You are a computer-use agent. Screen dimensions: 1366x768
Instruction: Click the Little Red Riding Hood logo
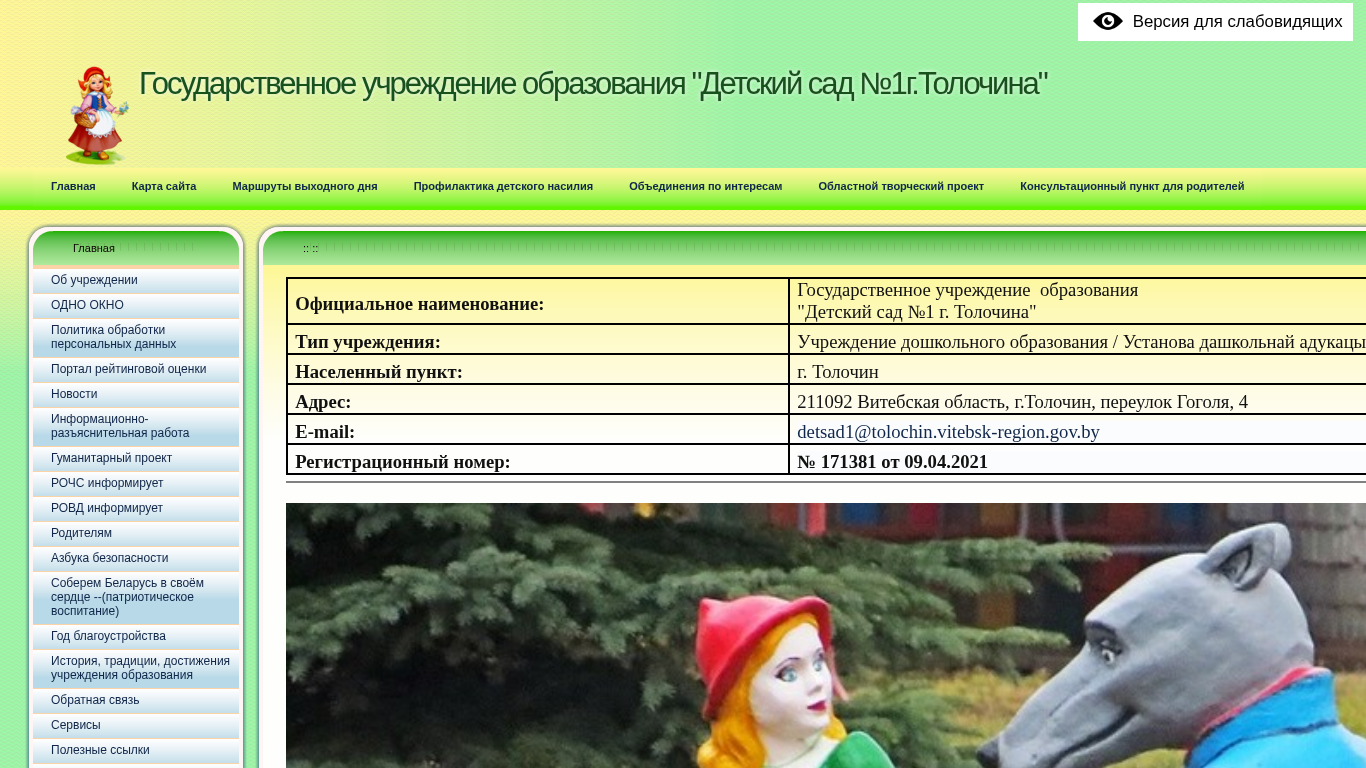click(x=97, y=115)
